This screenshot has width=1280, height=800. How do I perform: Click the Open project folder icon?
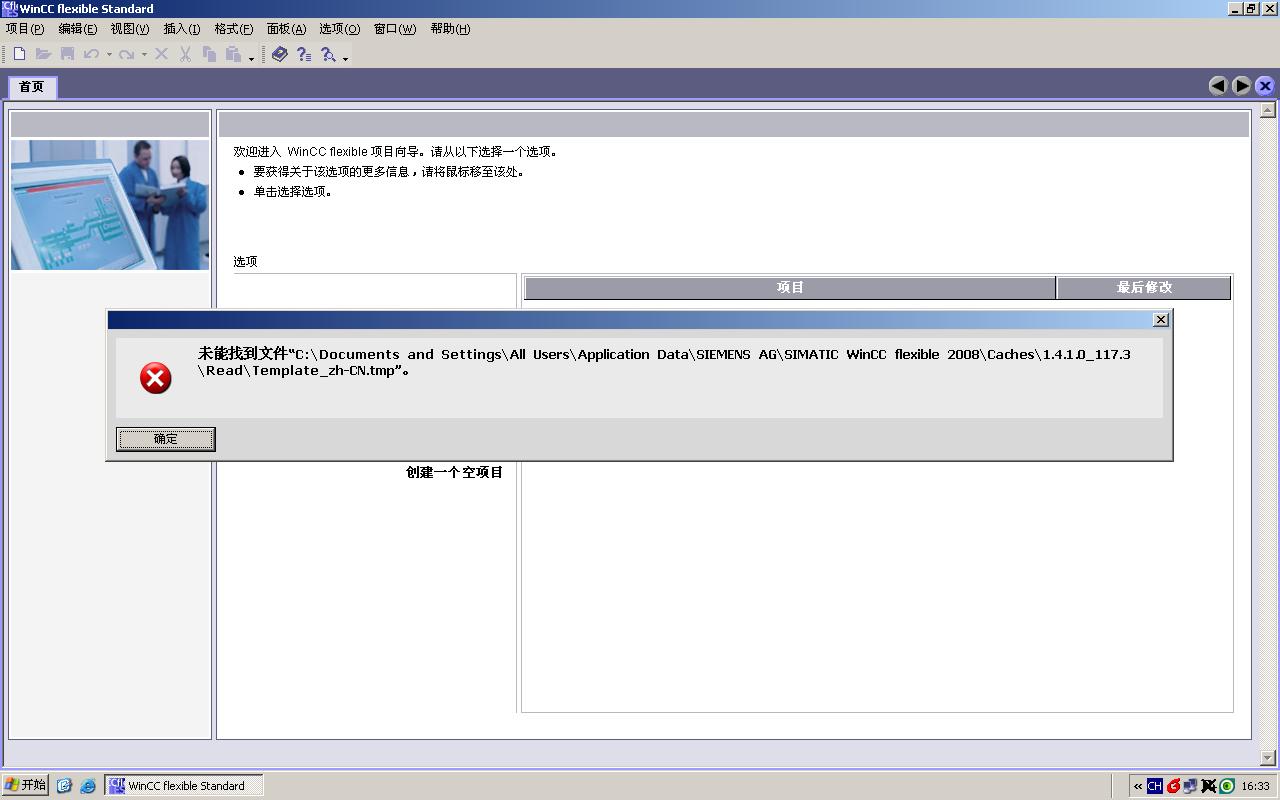tap(43, 54)
